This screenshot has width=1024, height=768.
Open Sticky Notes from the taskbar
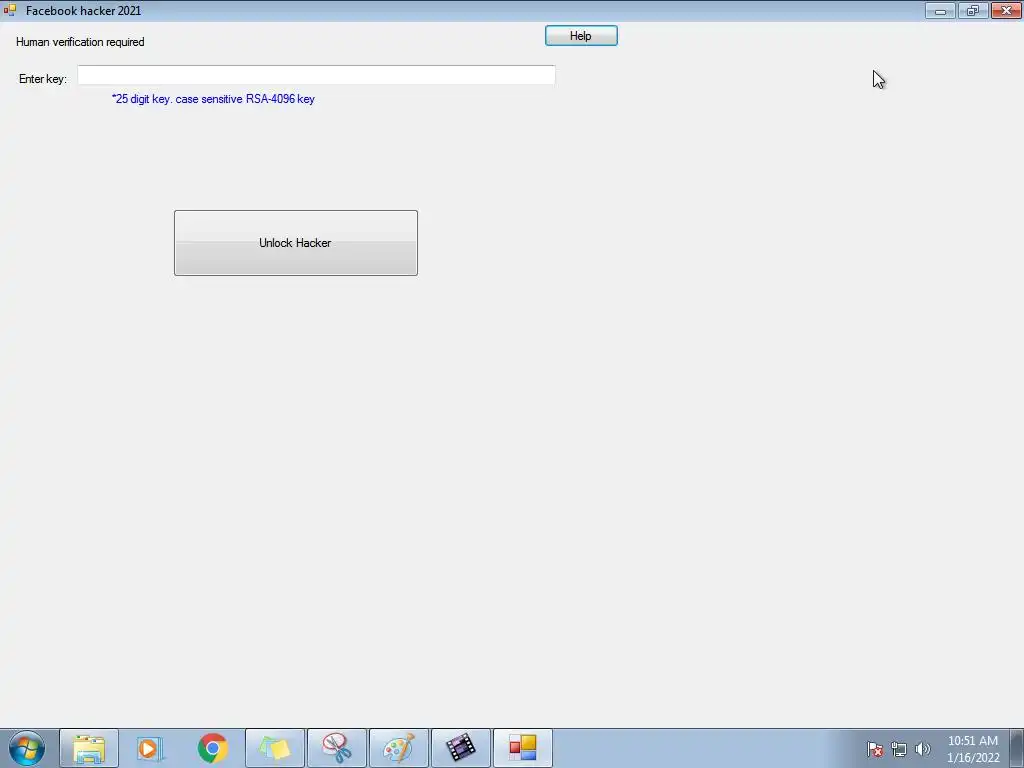click(274, 748)
